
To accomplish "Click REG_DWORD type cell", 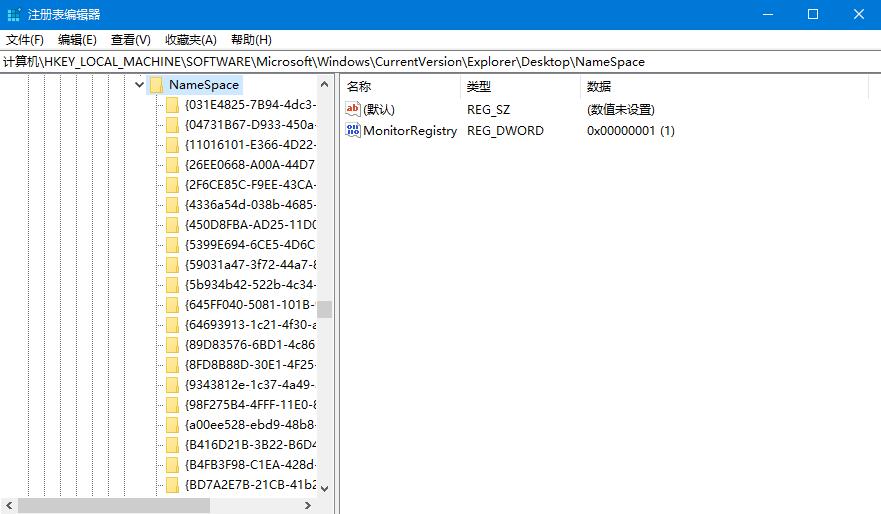I will (x=505, y=130).
